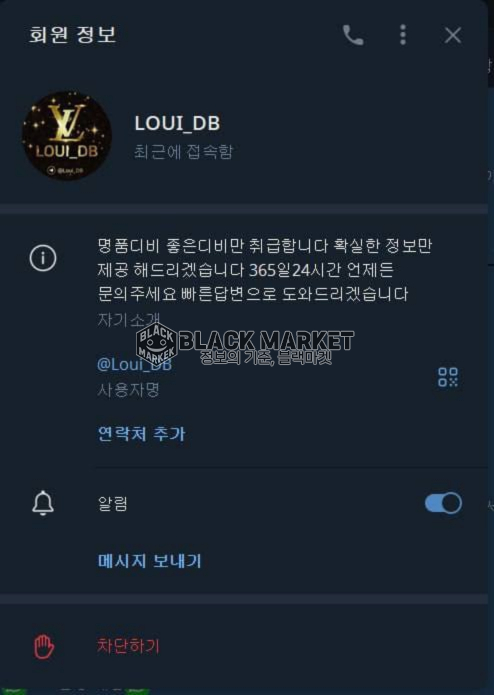The width and height of the screenshot is (494, 695).
Task: Click the 사용자명 label under username
Action: click(x=128, y=390)
